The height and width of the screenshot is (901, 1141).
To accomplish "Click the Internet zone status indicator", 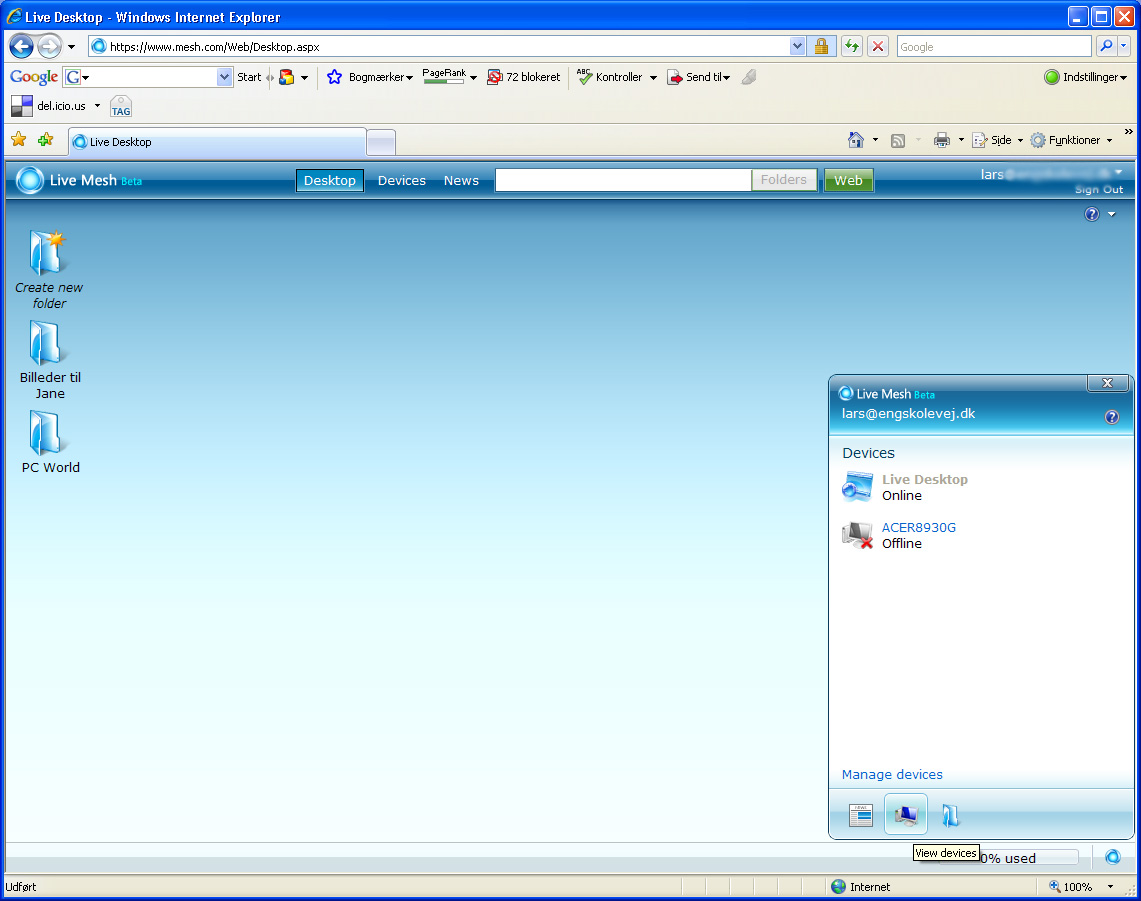I will click(861, 886).
